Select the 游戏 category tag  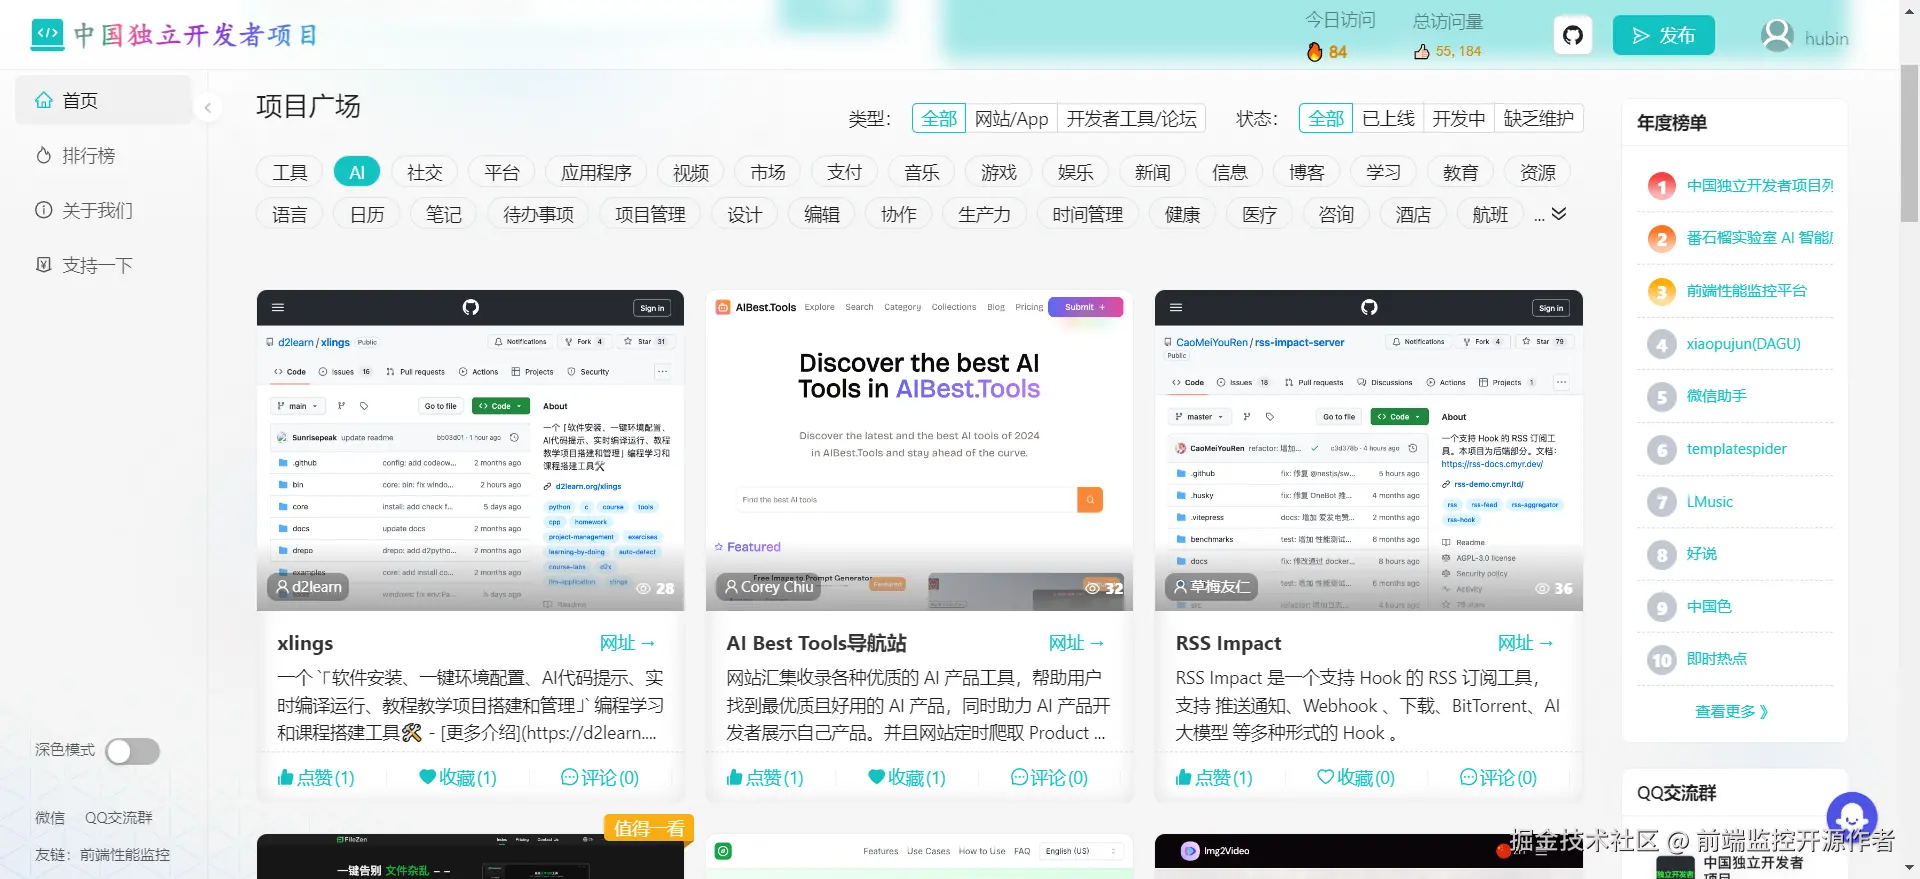(999, 172)
